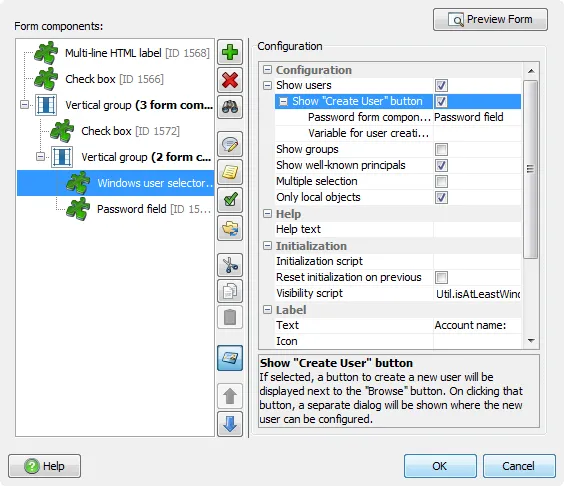Viewport: 564px width, 486px height.
Task: Collapse Vertical group (2 form c... tree node
Action: pos(41,156)
